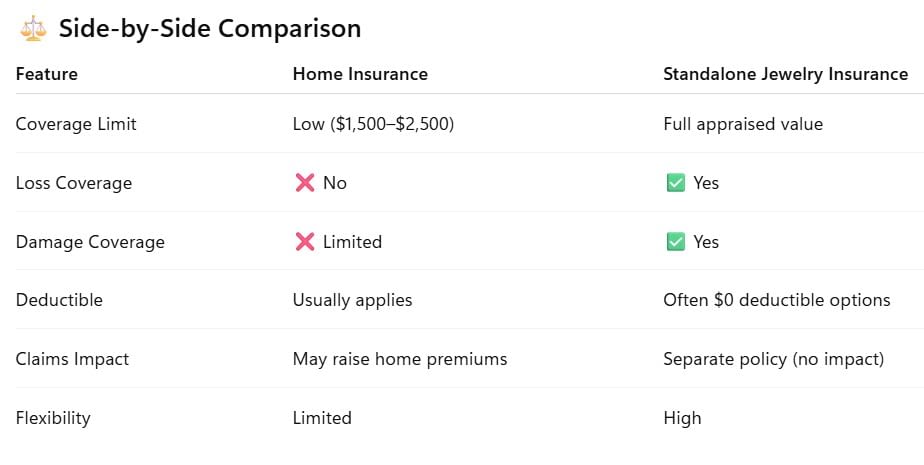Select the "Feature" column header
The height and width of the screenshot is (465, 924).
[x=47, y=74]
